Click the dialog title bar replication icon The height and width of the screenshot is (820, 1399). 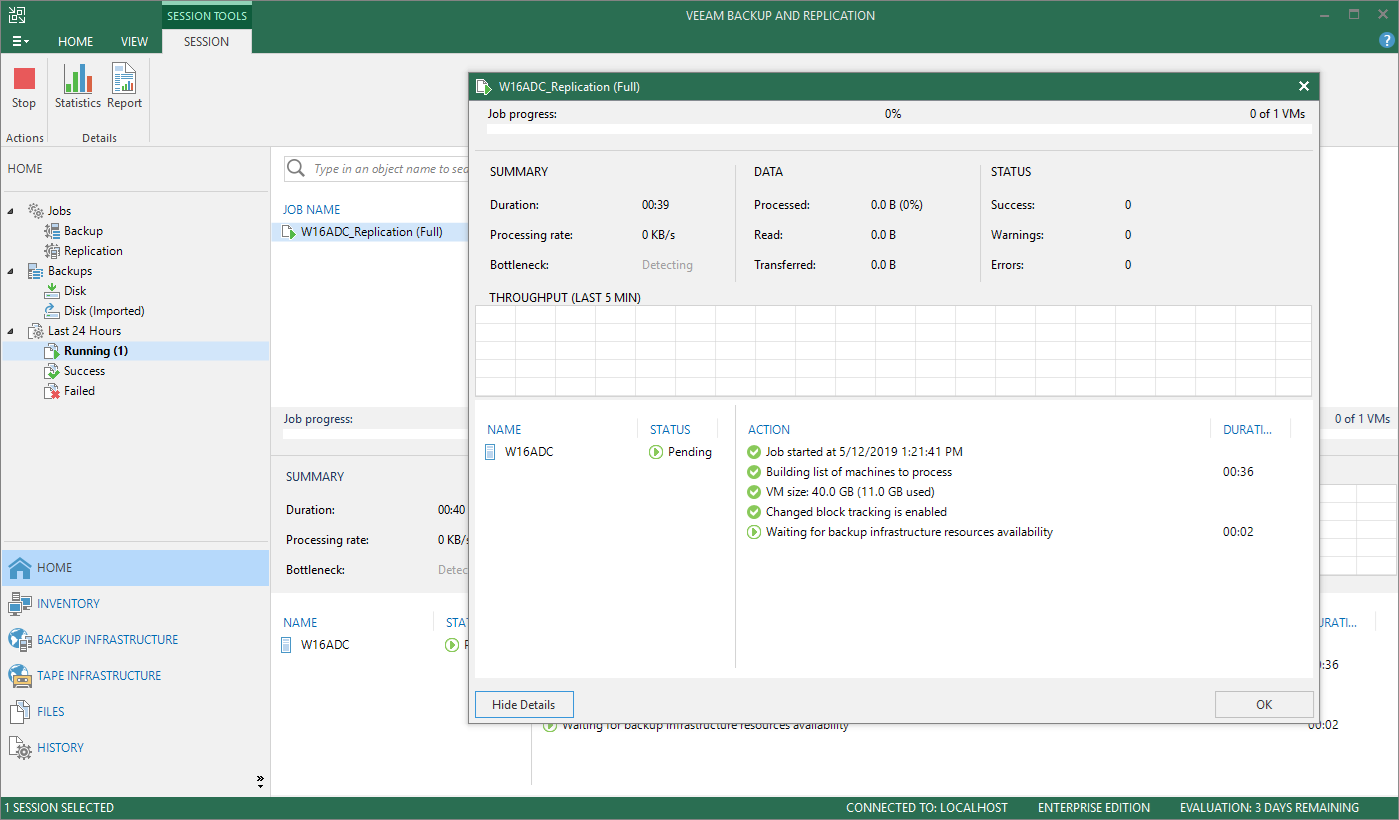pyautogui.click(x=483, y=87)
